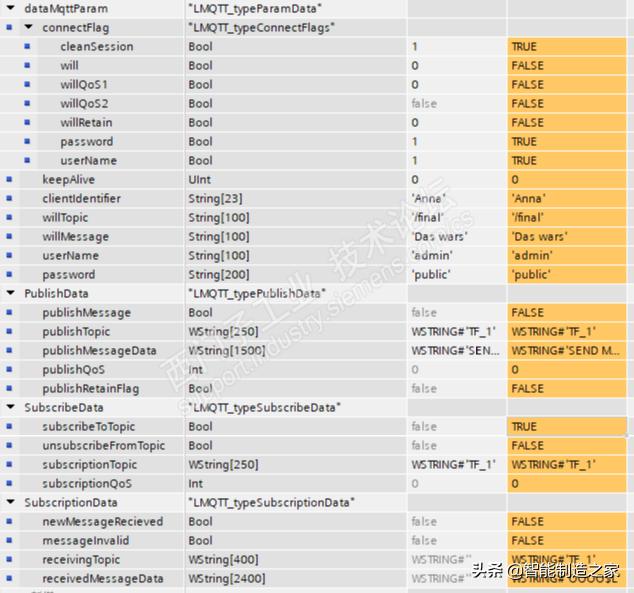The width and height of the screenshot is (634, 593).
Task: Click the "LMQTT_typeConnectFlags" data type cell
Action: pos(296,27)
